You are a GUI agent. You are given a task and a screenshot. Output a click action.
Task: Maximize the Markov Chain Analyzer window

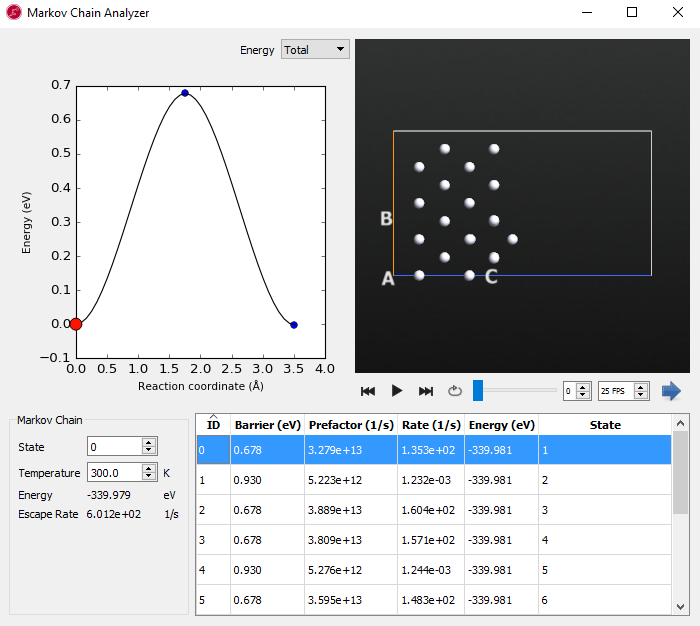coord(632,13)
